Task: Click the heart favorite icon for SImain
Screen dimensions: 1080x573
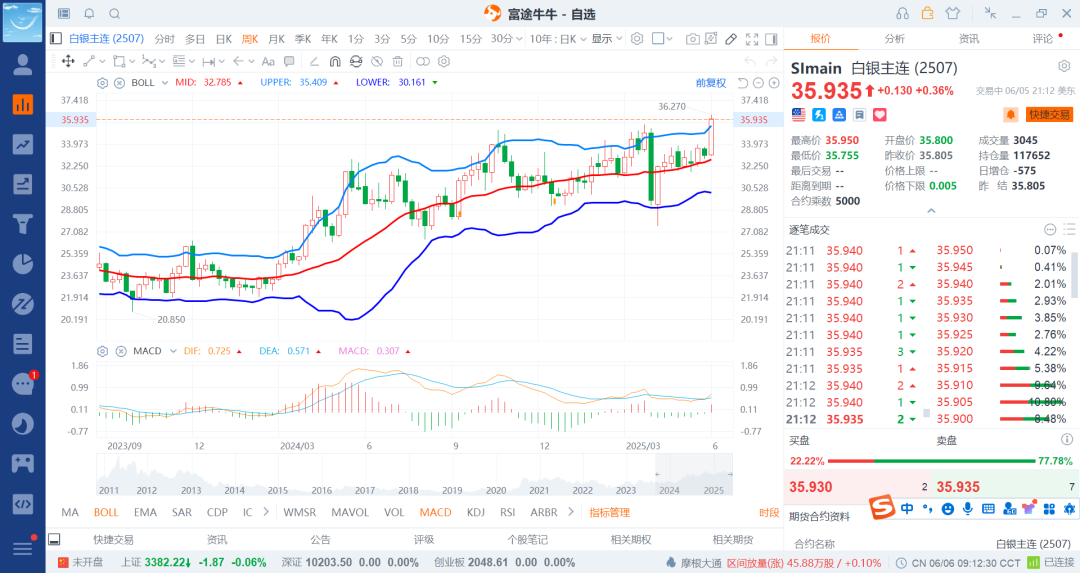Action: pyautogui.click(x=879, y=114)
